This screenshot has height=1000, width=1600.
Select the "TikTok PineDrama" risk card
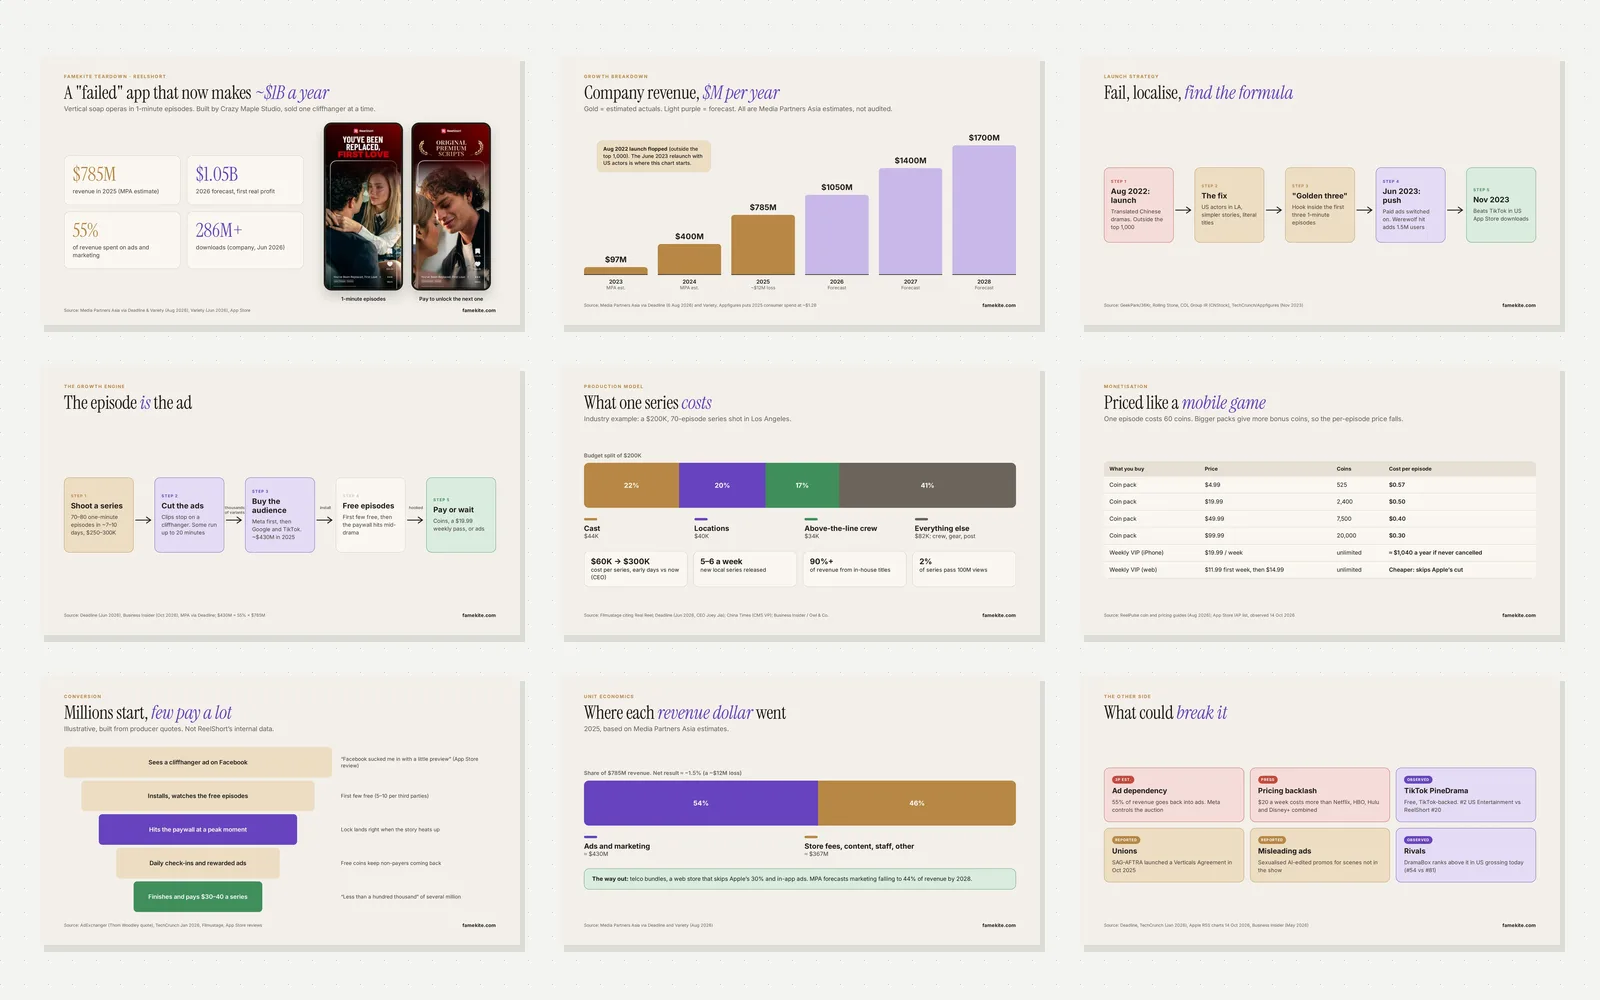tap(1466, 795)
